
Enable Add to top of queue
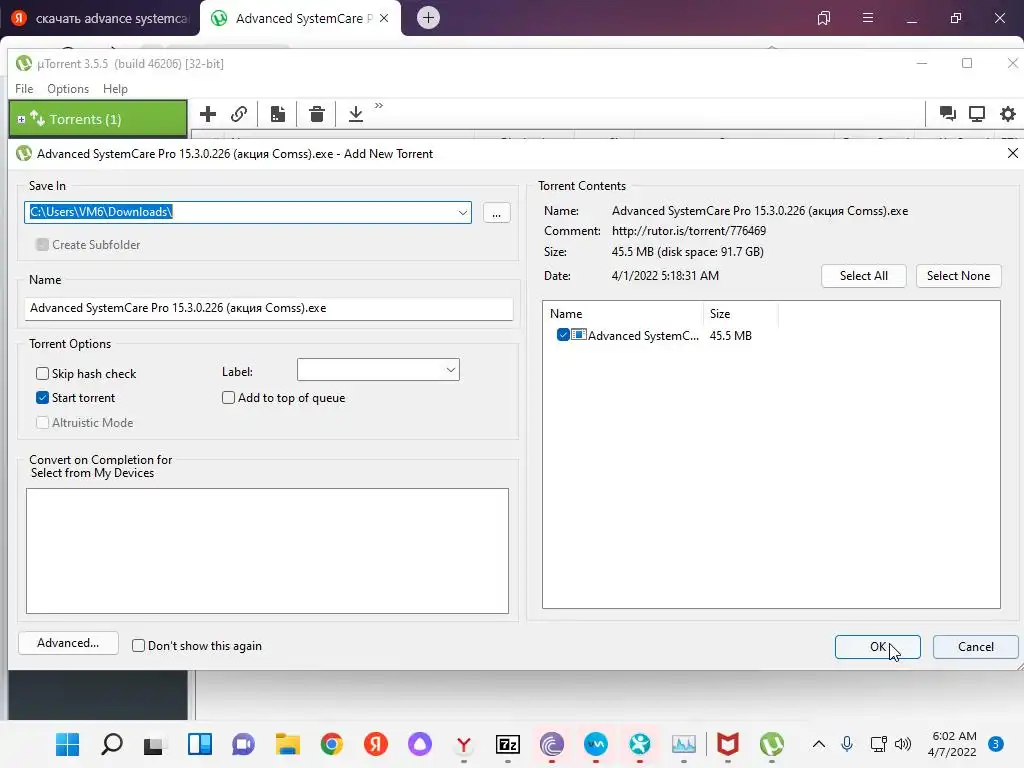[x=229, y=398]
